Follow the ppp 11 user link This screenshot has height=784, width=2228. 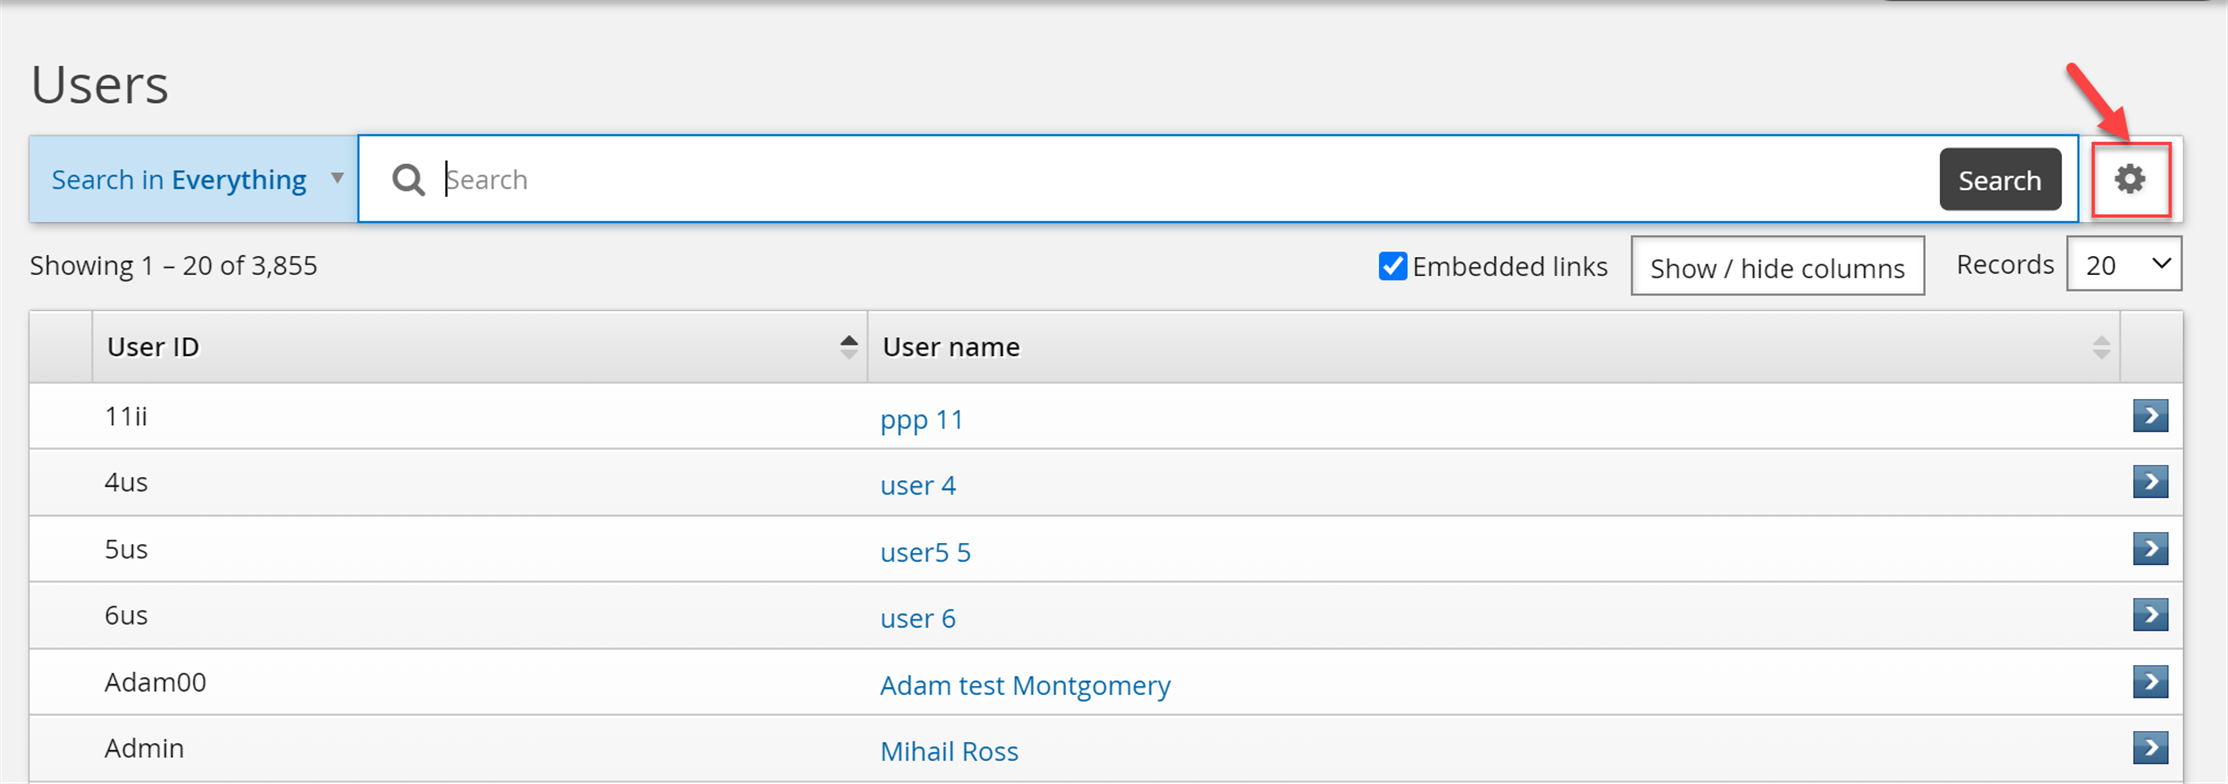[x=921, y=419]
